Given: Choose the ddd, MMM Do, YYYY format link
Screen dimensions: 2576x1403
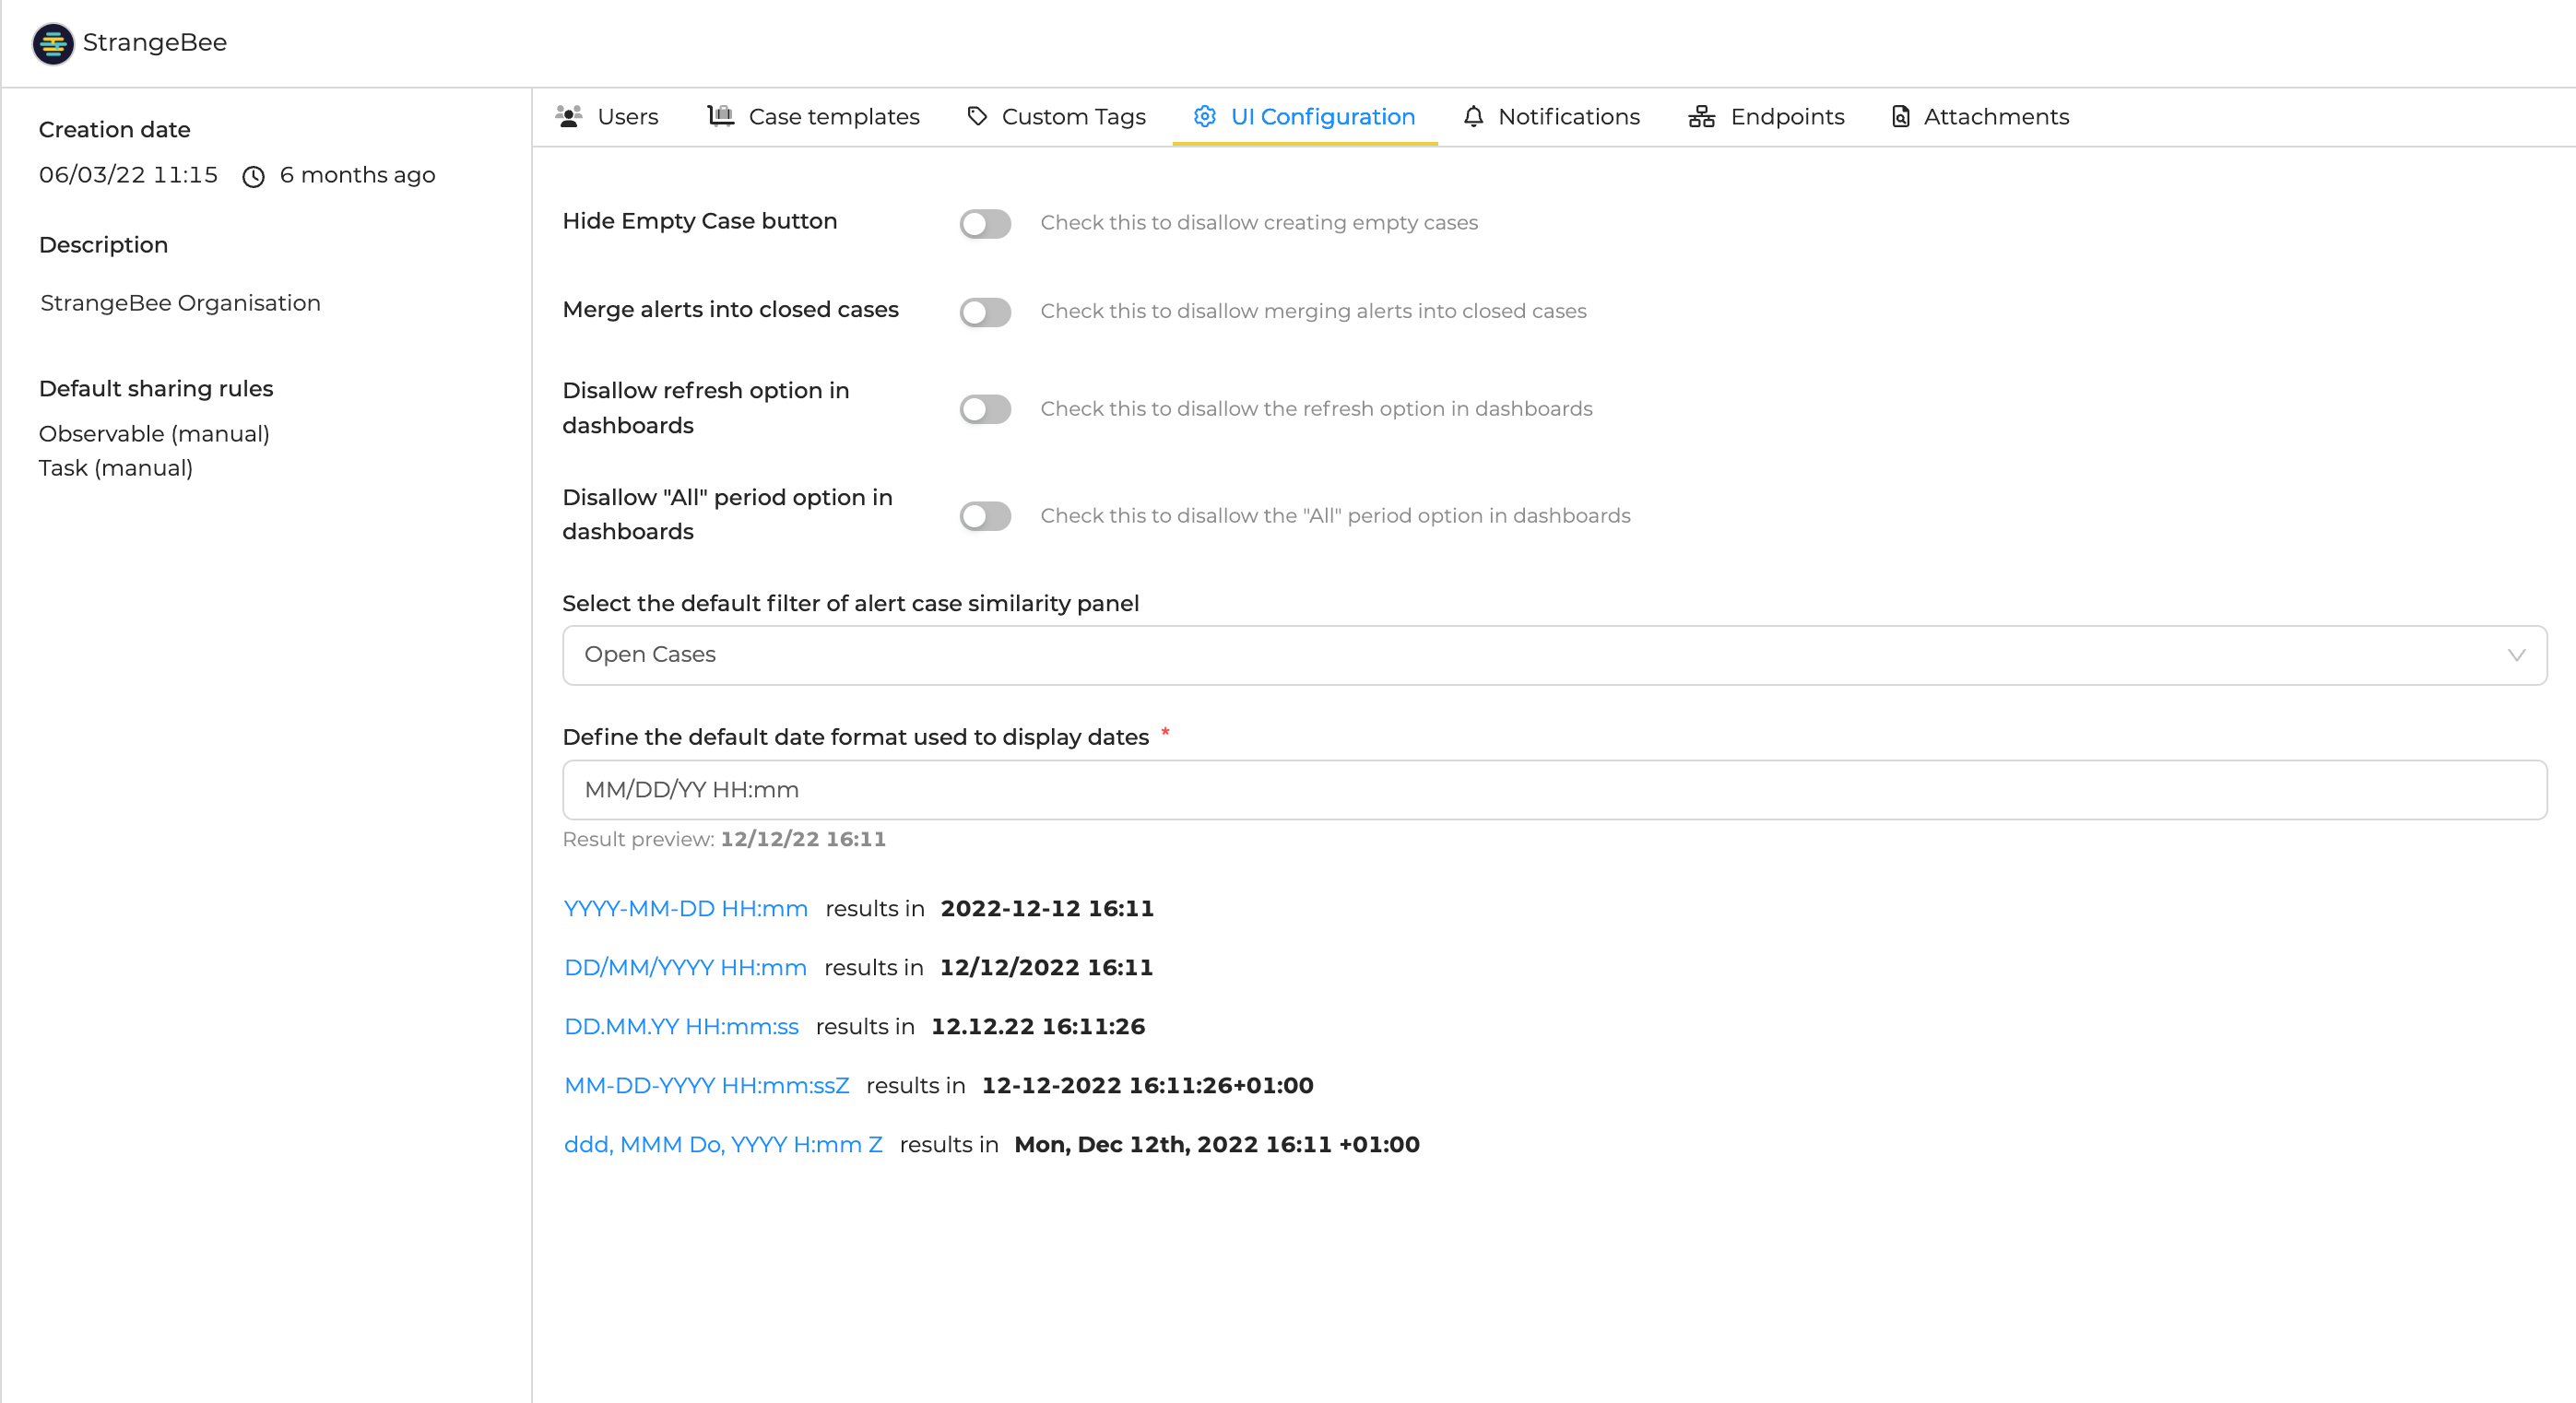Looking at the screenshot, I should (x=723, y=1144).
